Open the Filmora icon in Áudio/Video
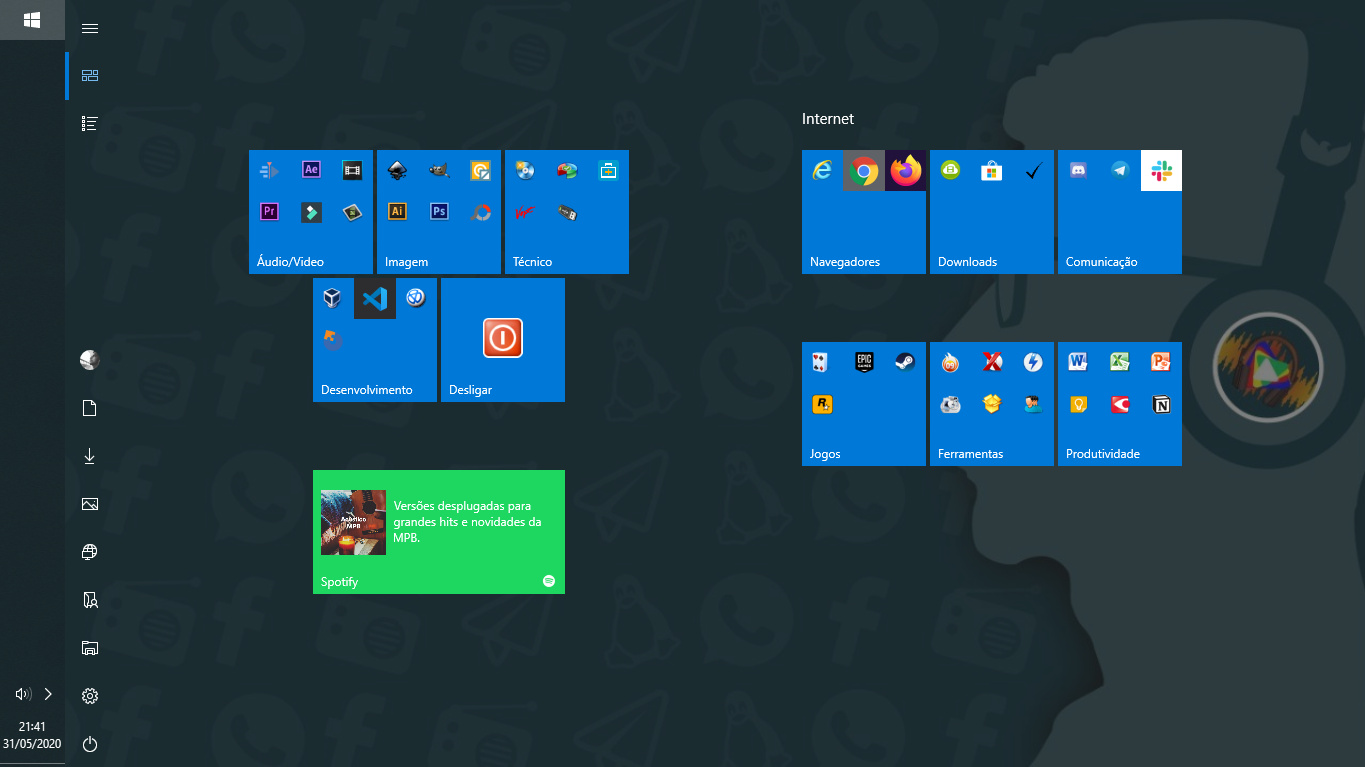The image size is (1365, 767). (x=311, y=211)
